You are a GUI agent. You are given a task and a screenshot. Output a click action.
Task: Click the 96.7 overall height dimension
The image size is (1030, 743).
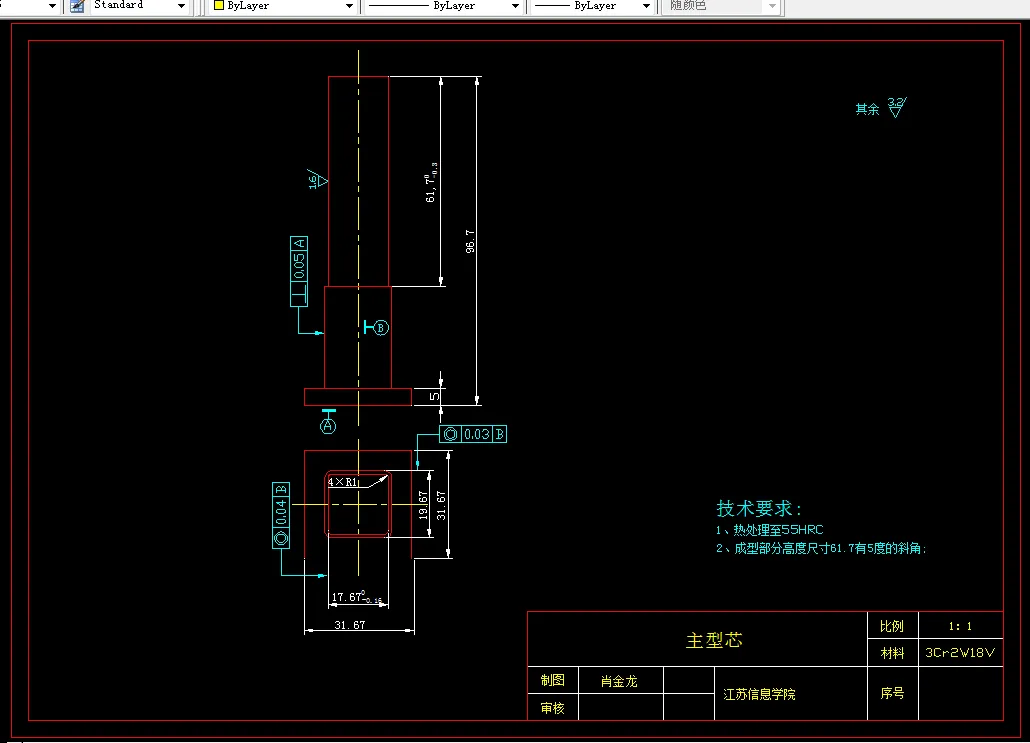coord(470,242)
